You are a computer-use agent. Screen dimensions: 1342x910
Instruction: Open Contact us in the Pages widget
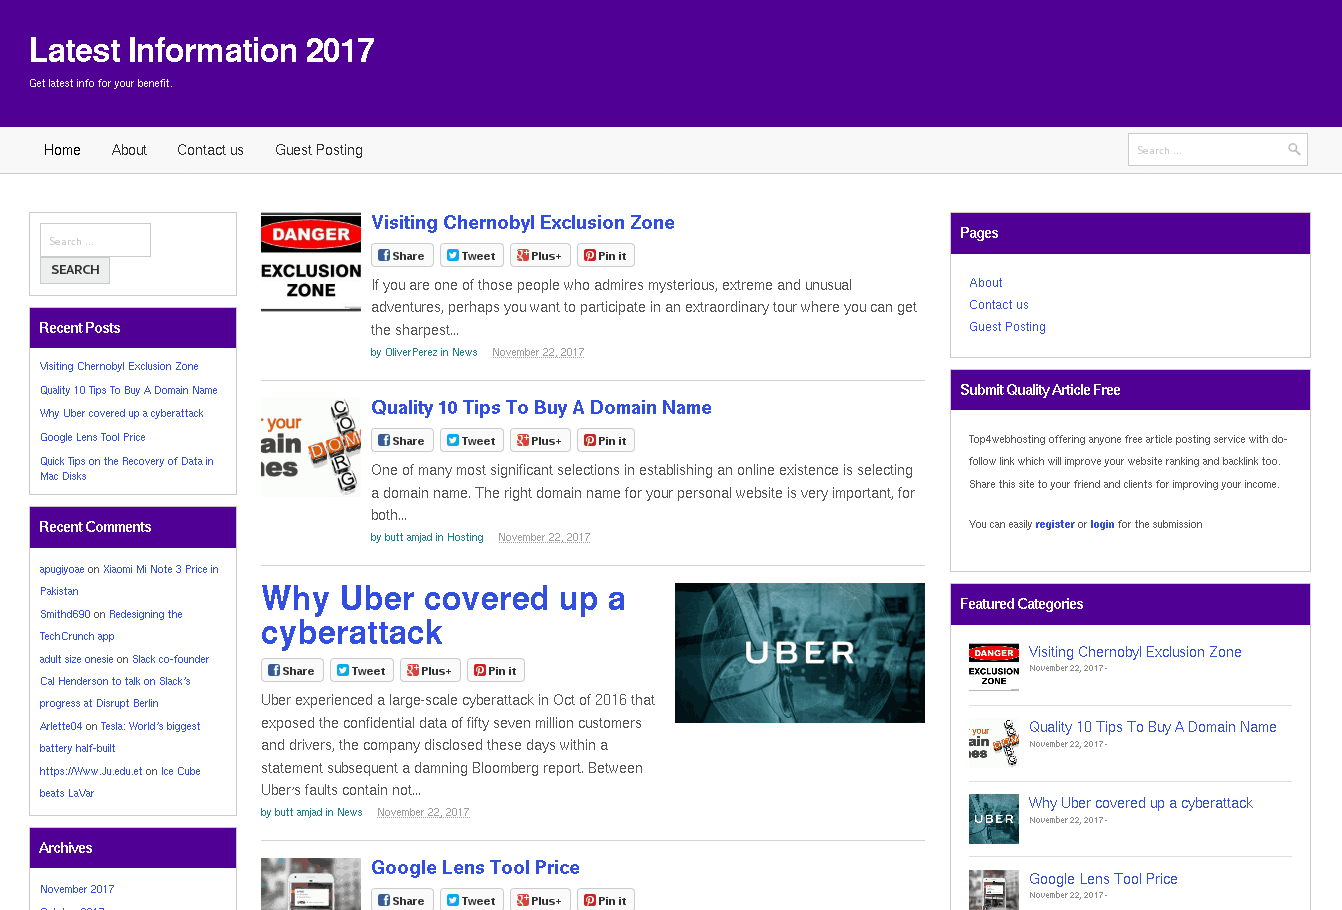(999, 305)
